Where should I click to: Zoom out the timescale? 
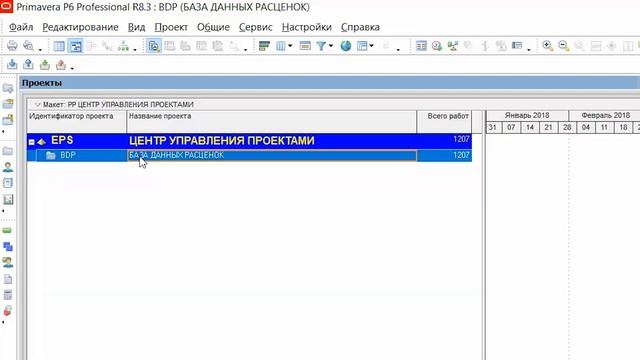564,46
